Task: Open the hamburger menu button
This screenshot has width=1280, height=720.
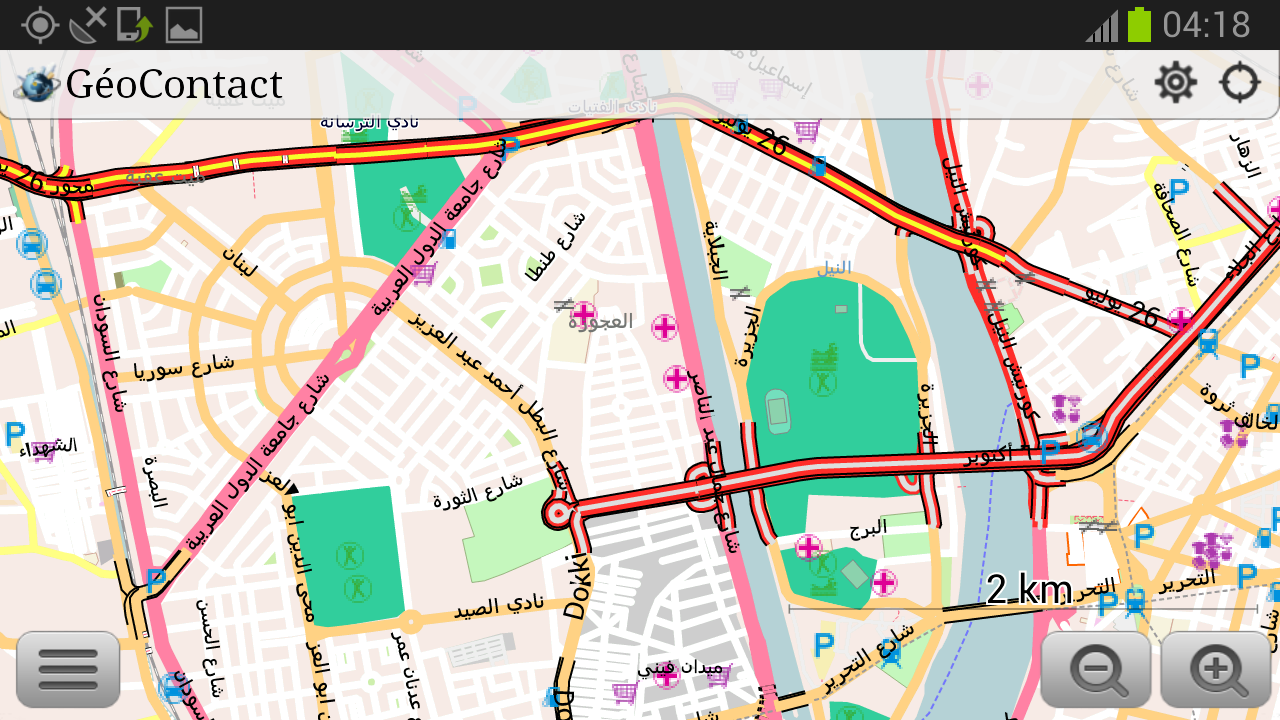Action: pyautogui.click(x=68, y=670)
